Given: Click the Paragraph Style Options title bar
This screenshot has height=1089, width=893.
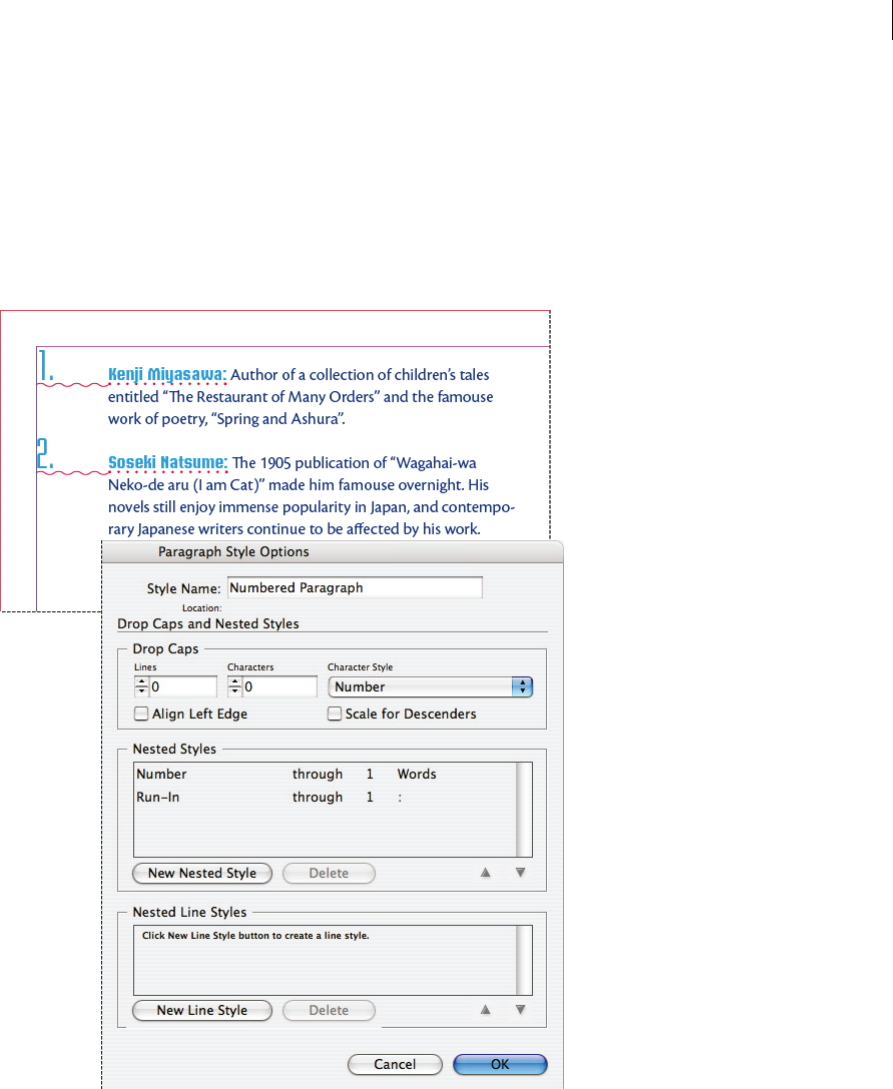Looking at the screenshot, I should pyautogui.click(x=333, y=551).
